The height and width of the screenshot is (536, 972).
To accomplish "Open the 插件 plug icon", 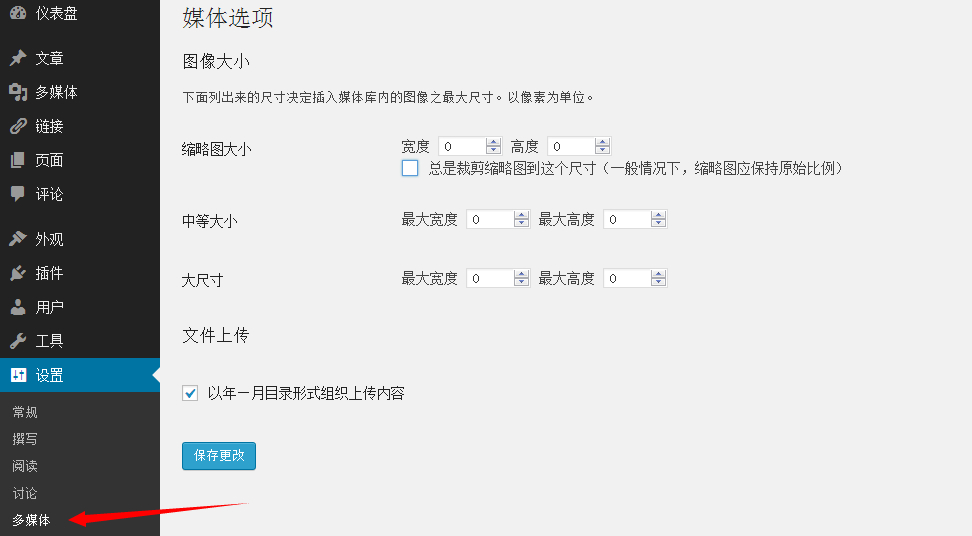I will [18, 273].
